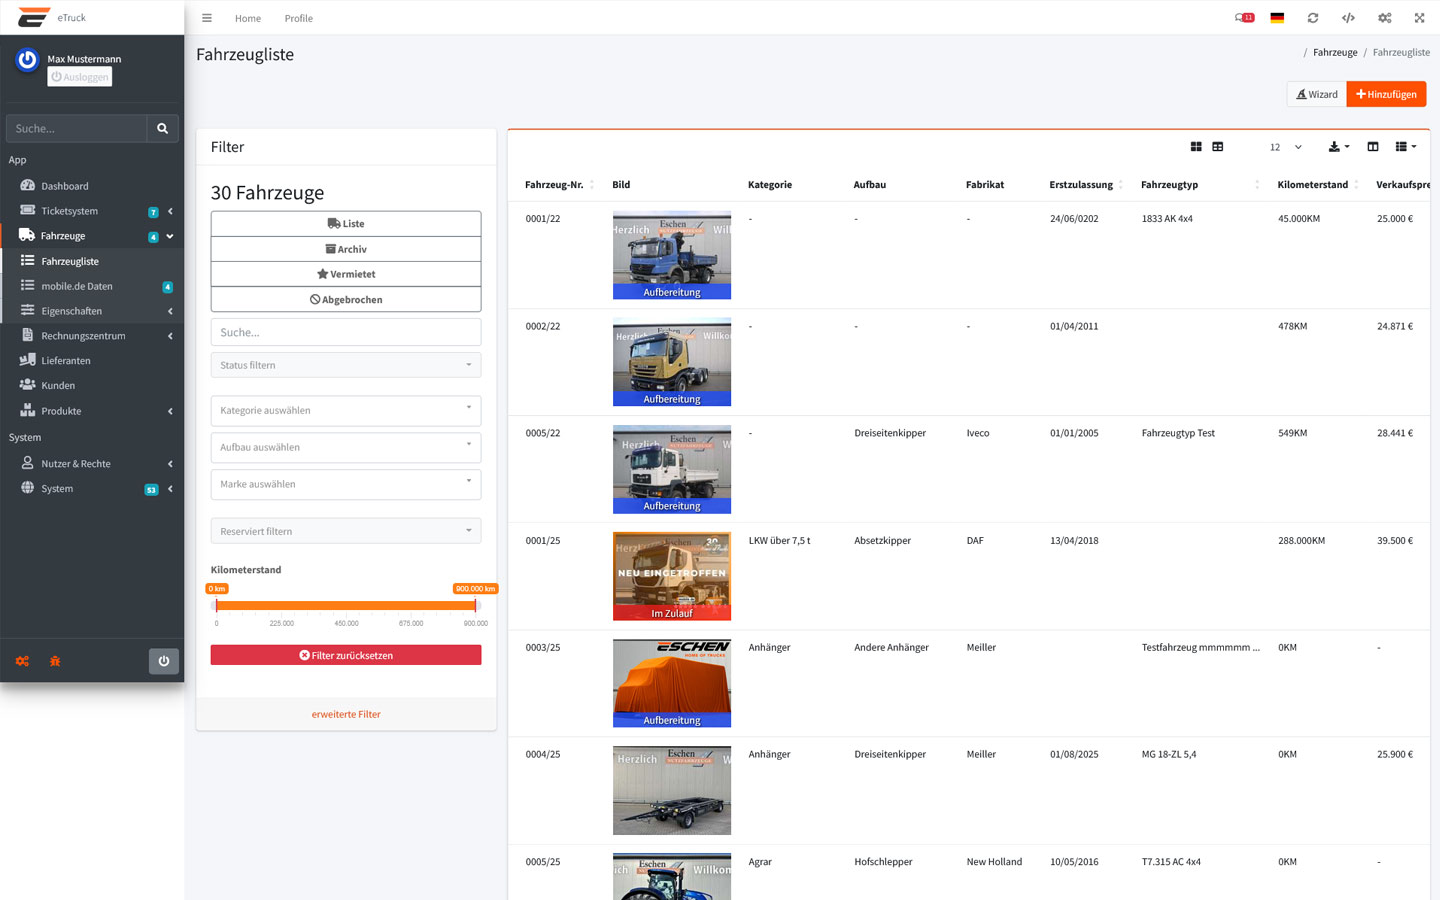Image resolution: width=1440 pixels, height=900 pixels.
Task: Click Filter zurücksetzen button
Action: pos(346,655)
